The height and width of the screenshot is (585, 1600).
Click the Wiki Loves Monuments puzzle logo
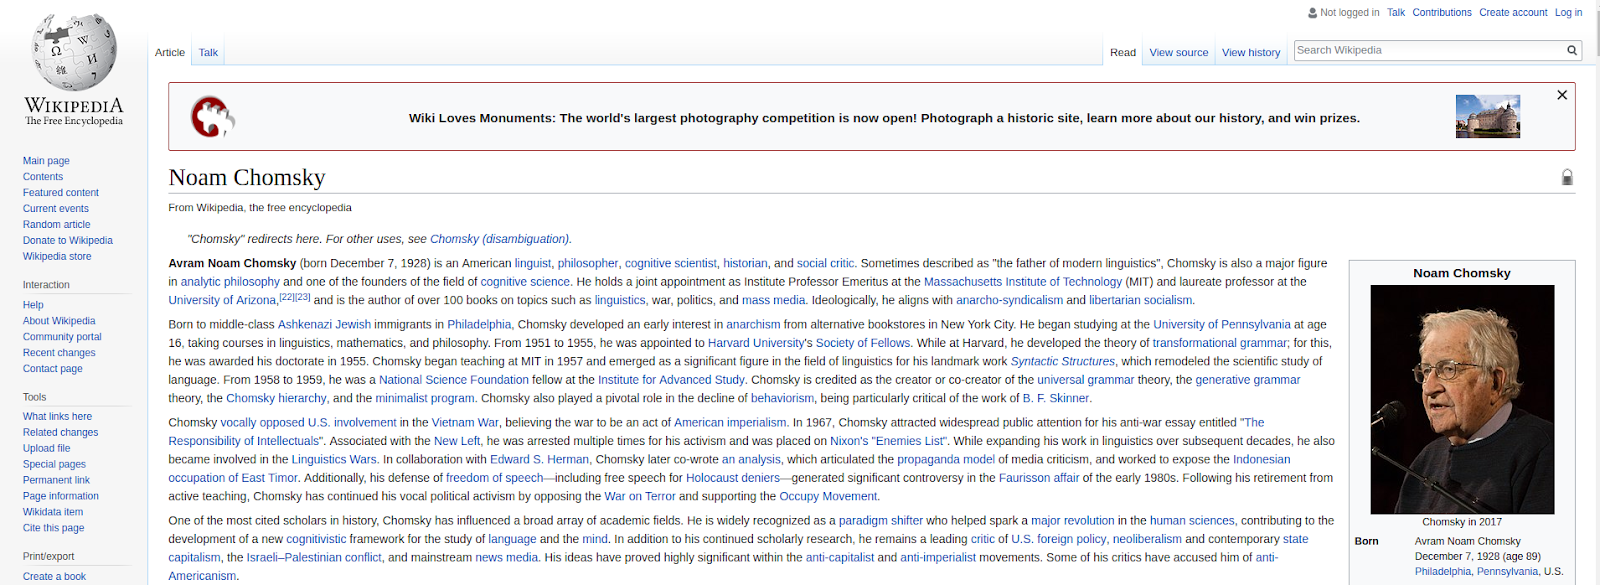pyautogui.click(x=212, y=117)
